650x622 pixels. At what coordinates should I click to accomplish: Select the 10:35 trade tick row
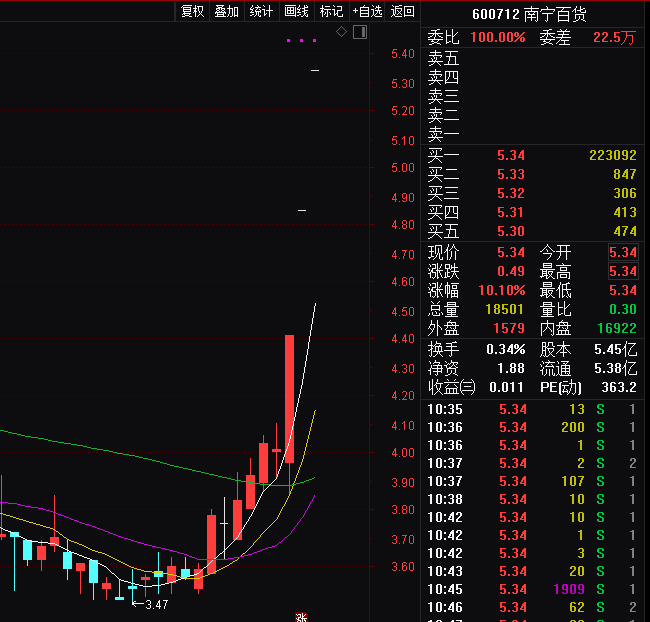coord(532,410)
